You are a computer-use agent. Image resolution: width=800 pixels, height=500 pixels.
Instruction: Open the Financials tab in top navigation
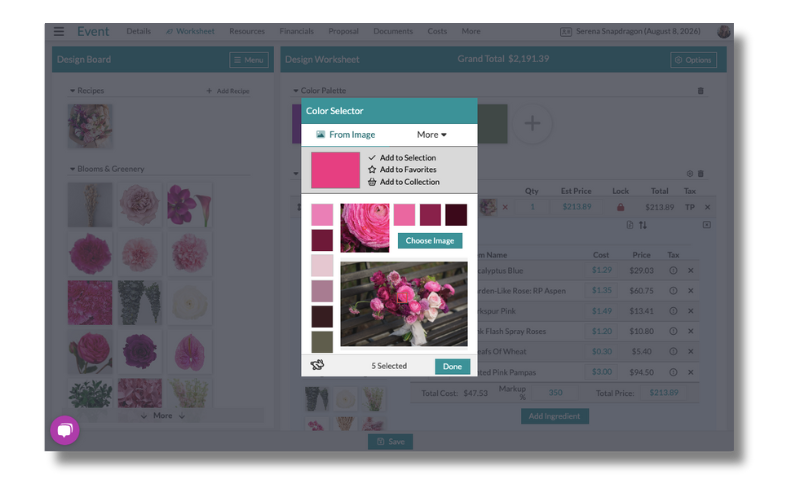(x=296, y=32)
